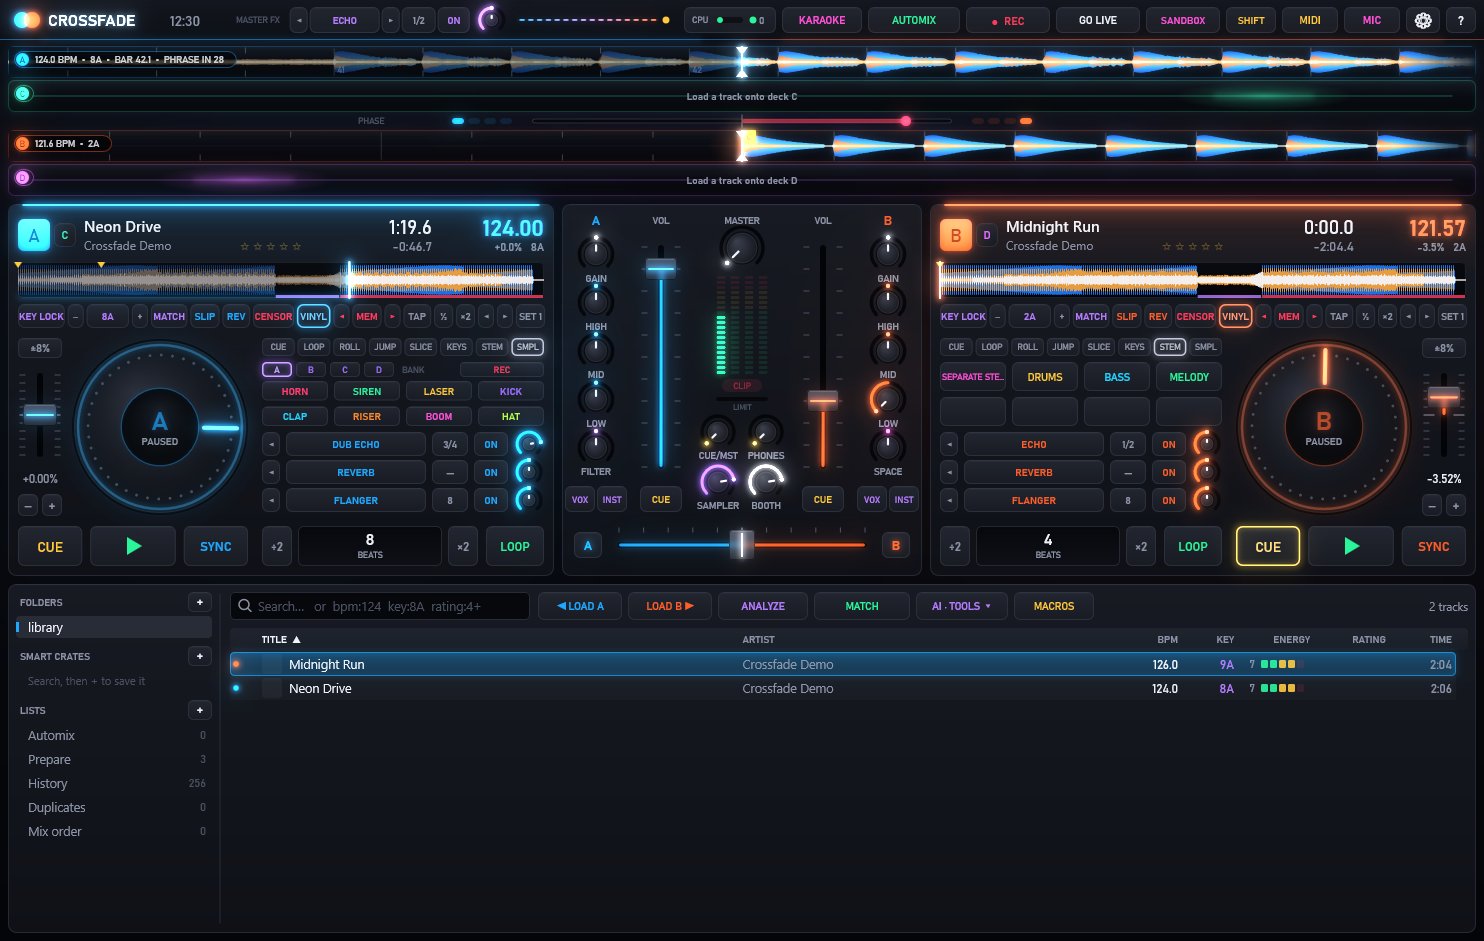Switch deck A pads to SLICE mode
The width and height of the screenshot is (1484, 941).
421,347
